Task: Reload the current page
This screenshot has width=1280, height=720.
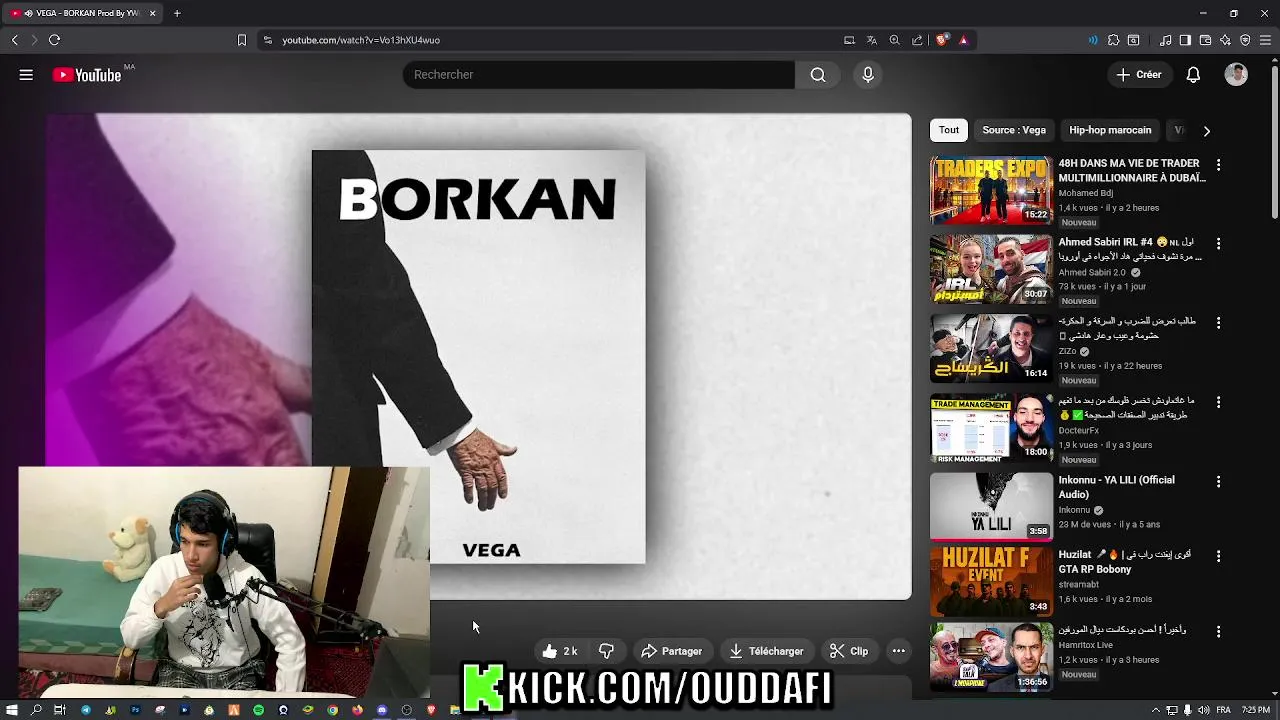Action: [54, 40]
